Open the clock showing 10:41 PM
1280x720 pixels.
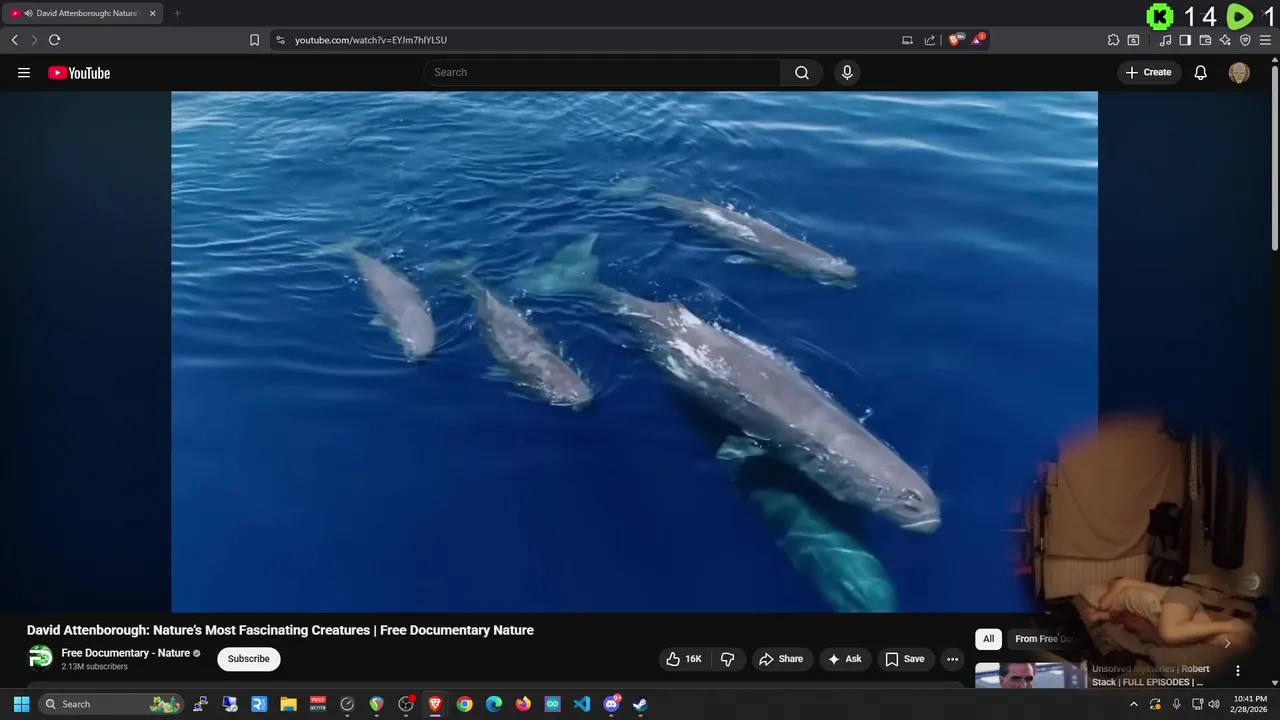click(x=1250, y=704)
